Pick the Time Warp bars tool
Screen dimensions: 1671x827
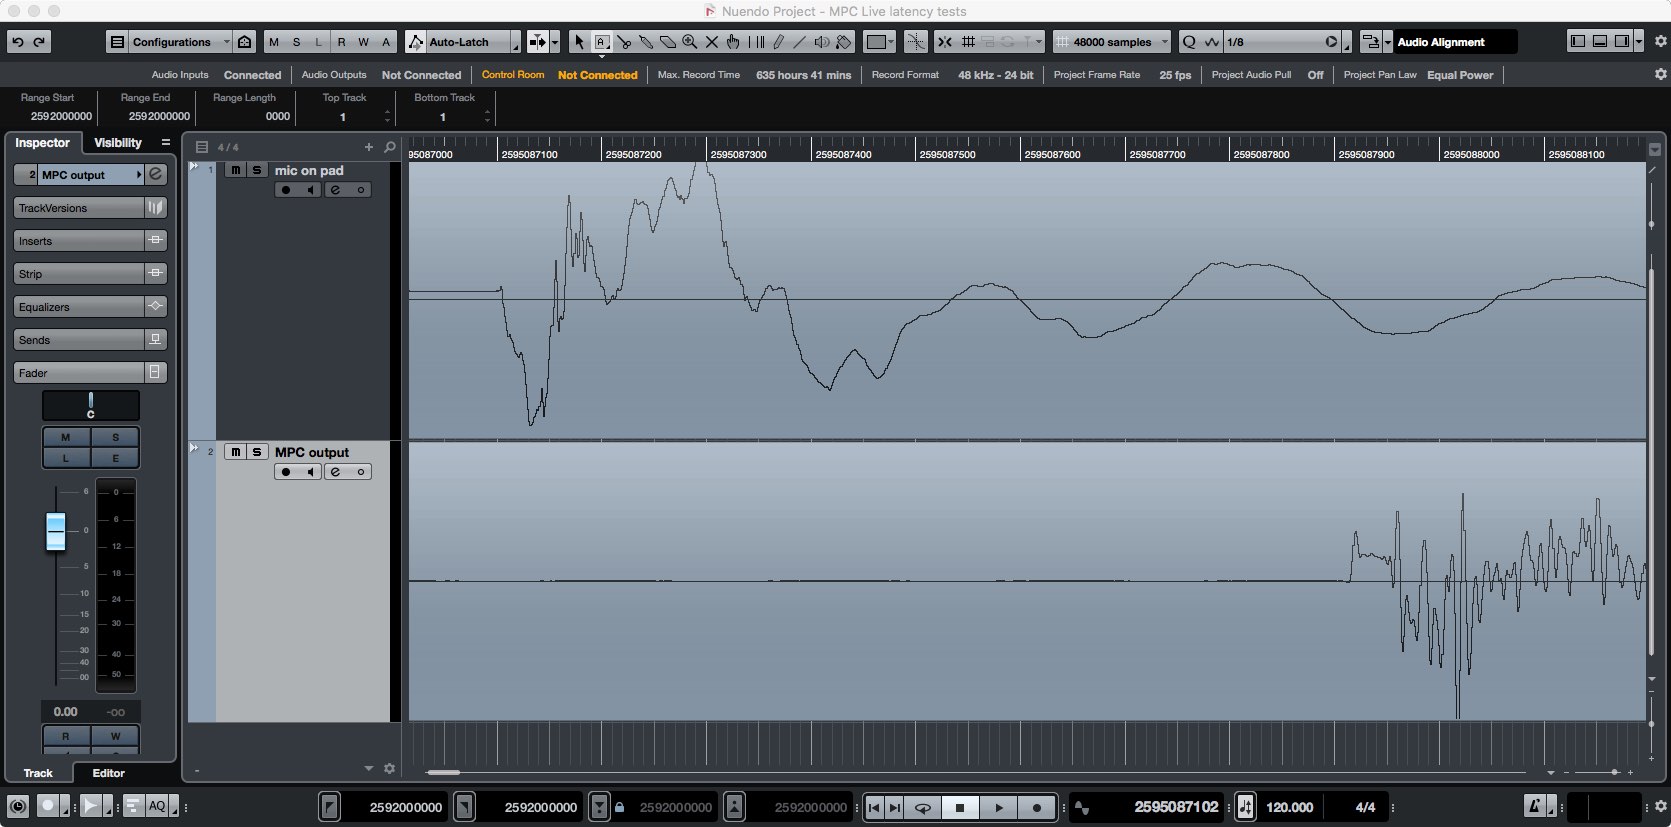(x=756, y=42)
